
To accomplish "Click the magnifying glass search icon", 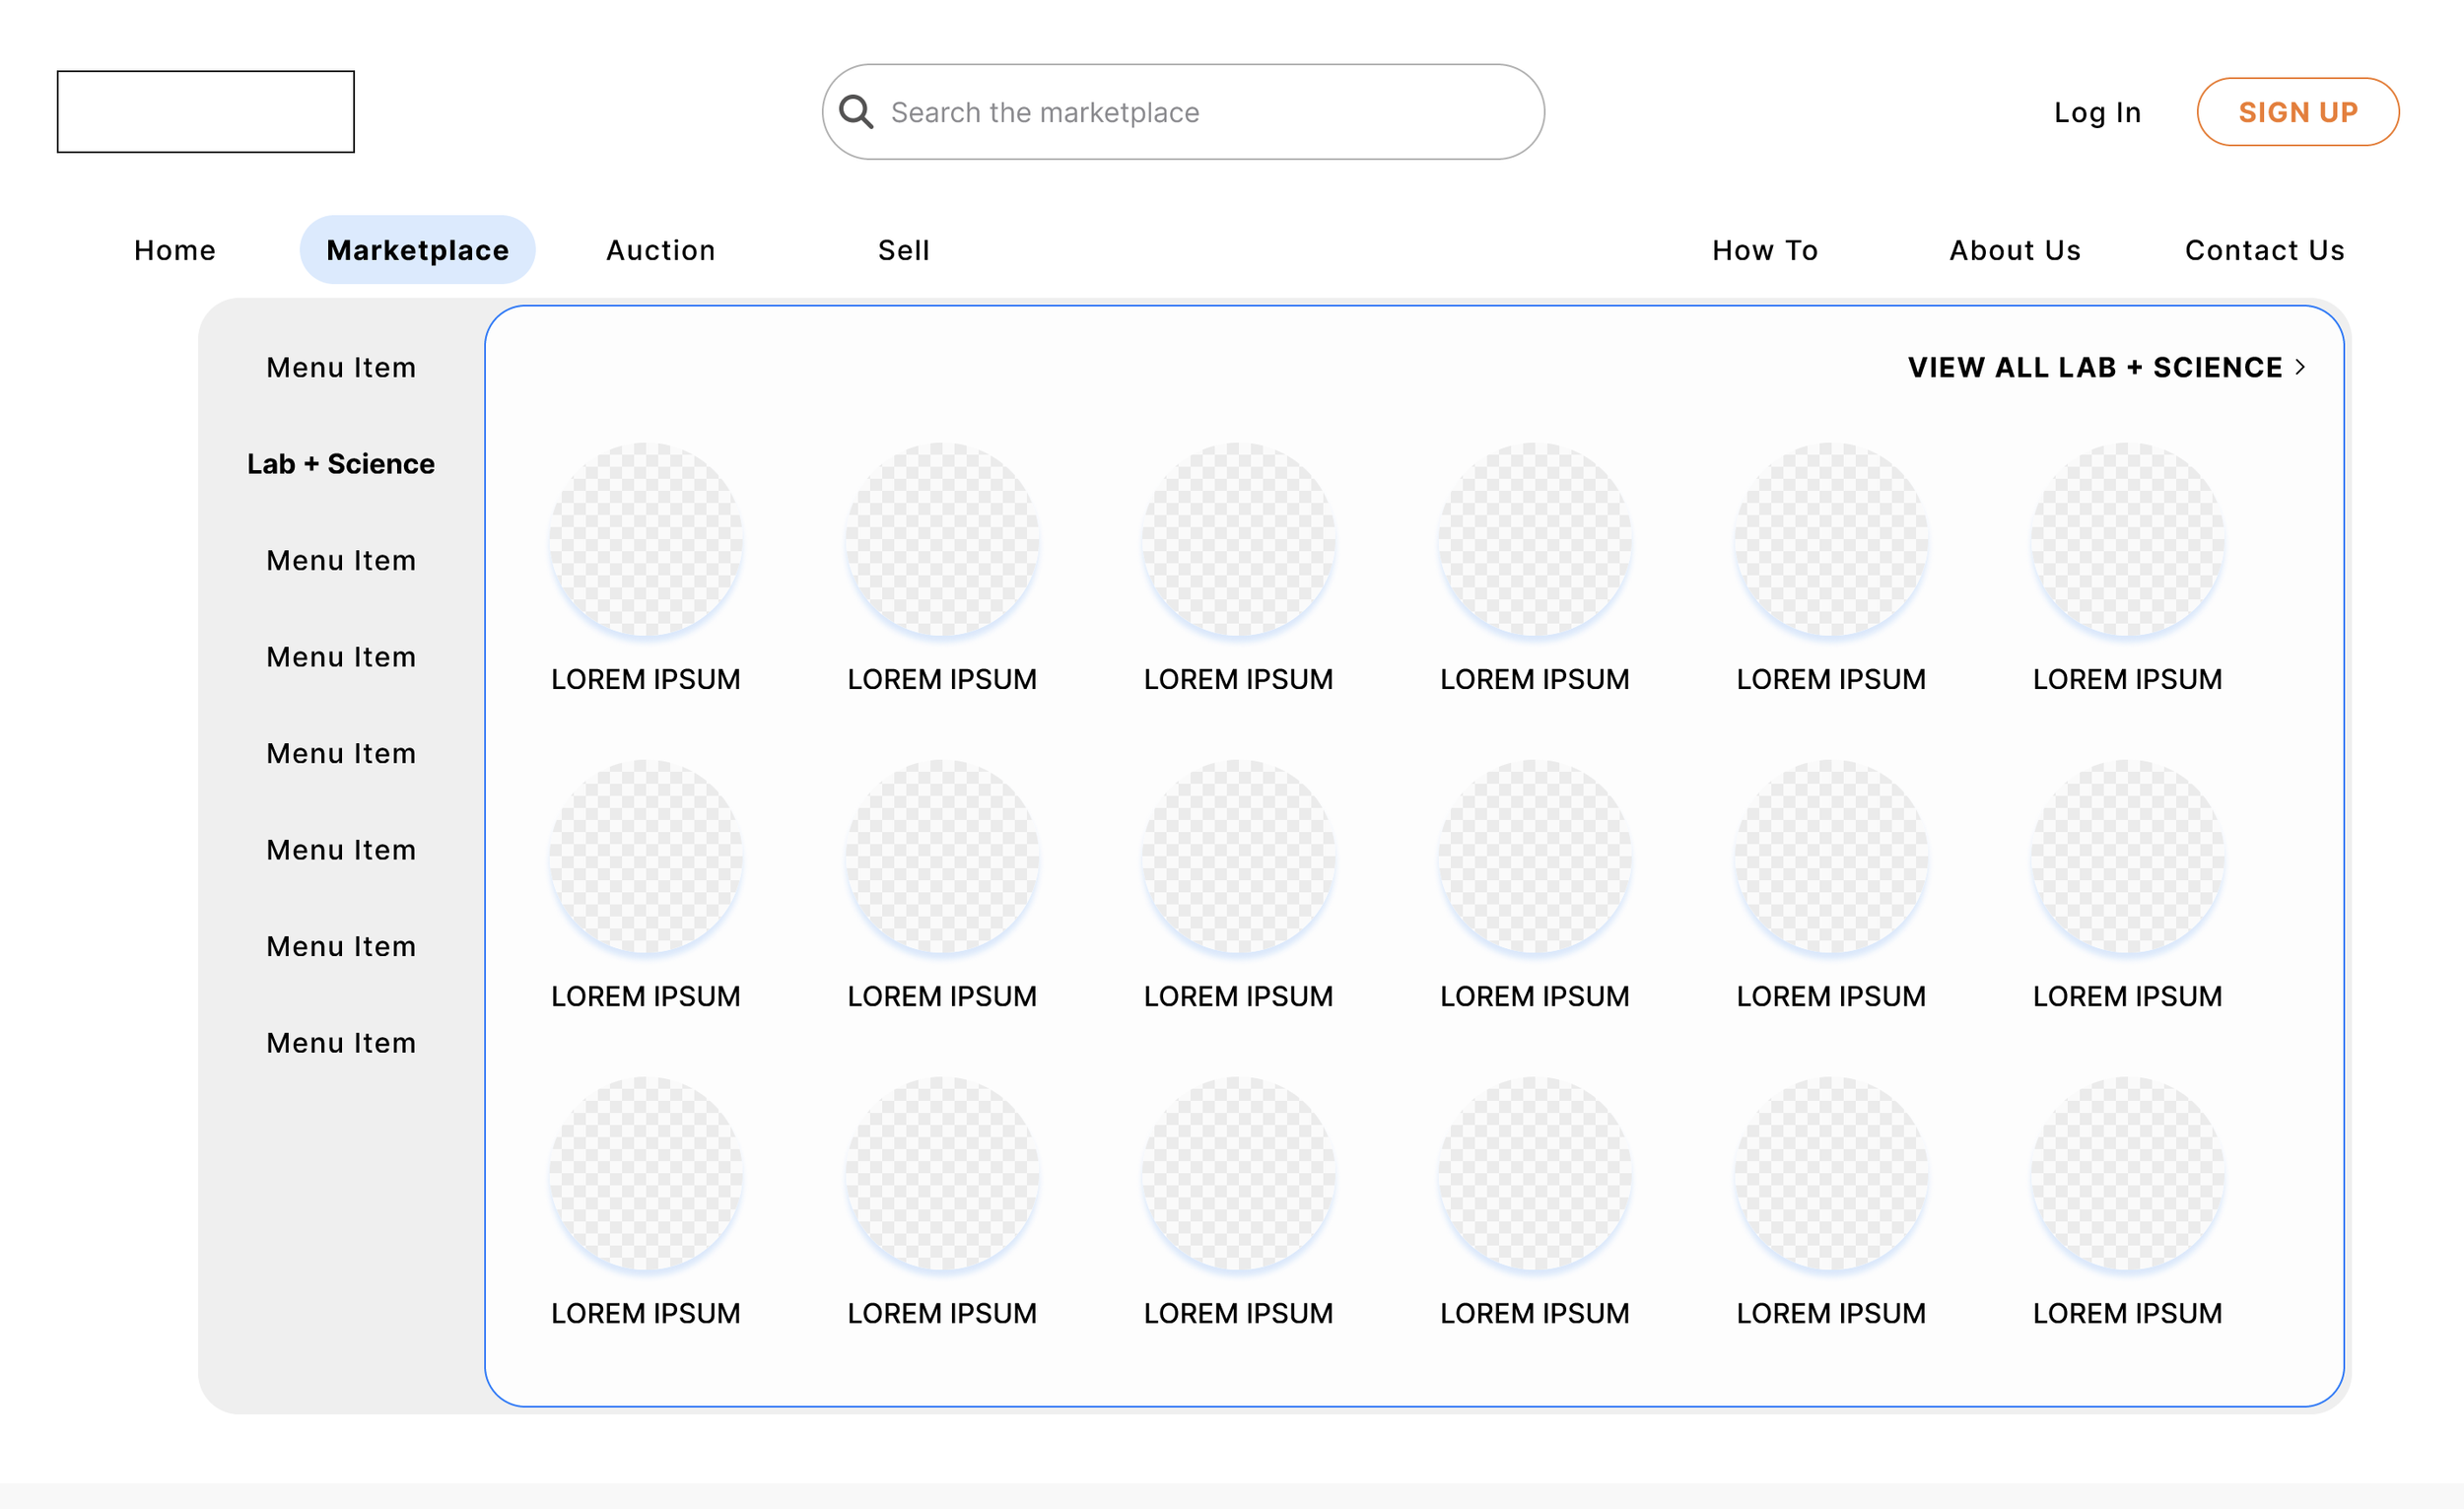I will point(856,111).
